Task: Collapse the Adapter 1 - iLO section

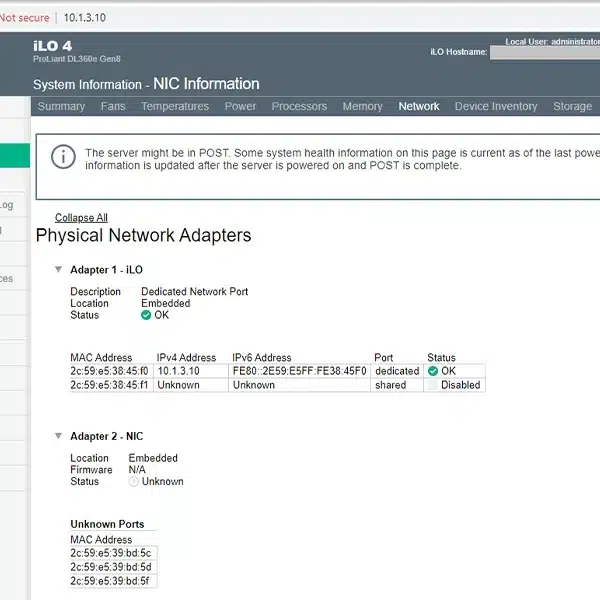Action: pos(59,270)
